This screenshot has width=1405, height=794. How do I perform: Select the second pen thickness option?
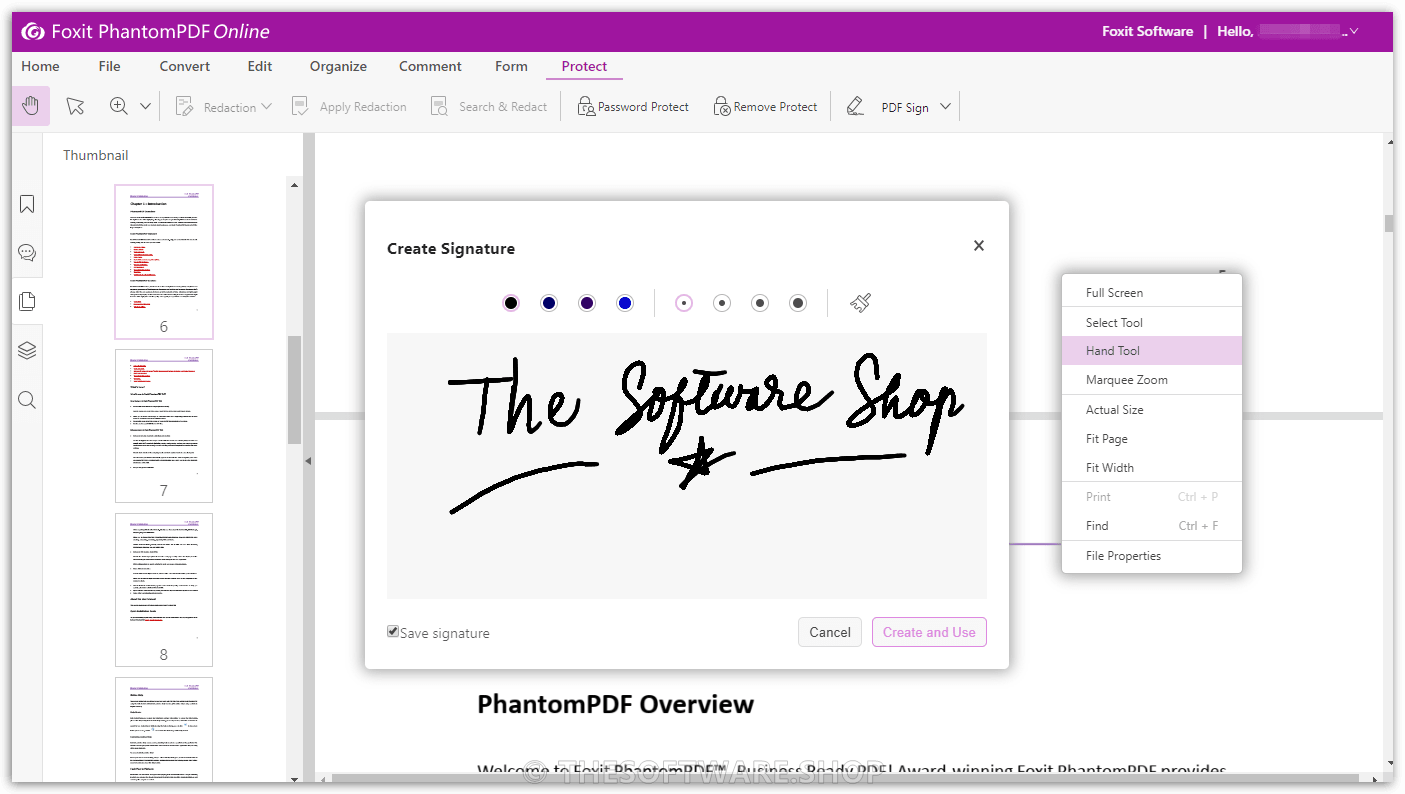pos(722,303)
